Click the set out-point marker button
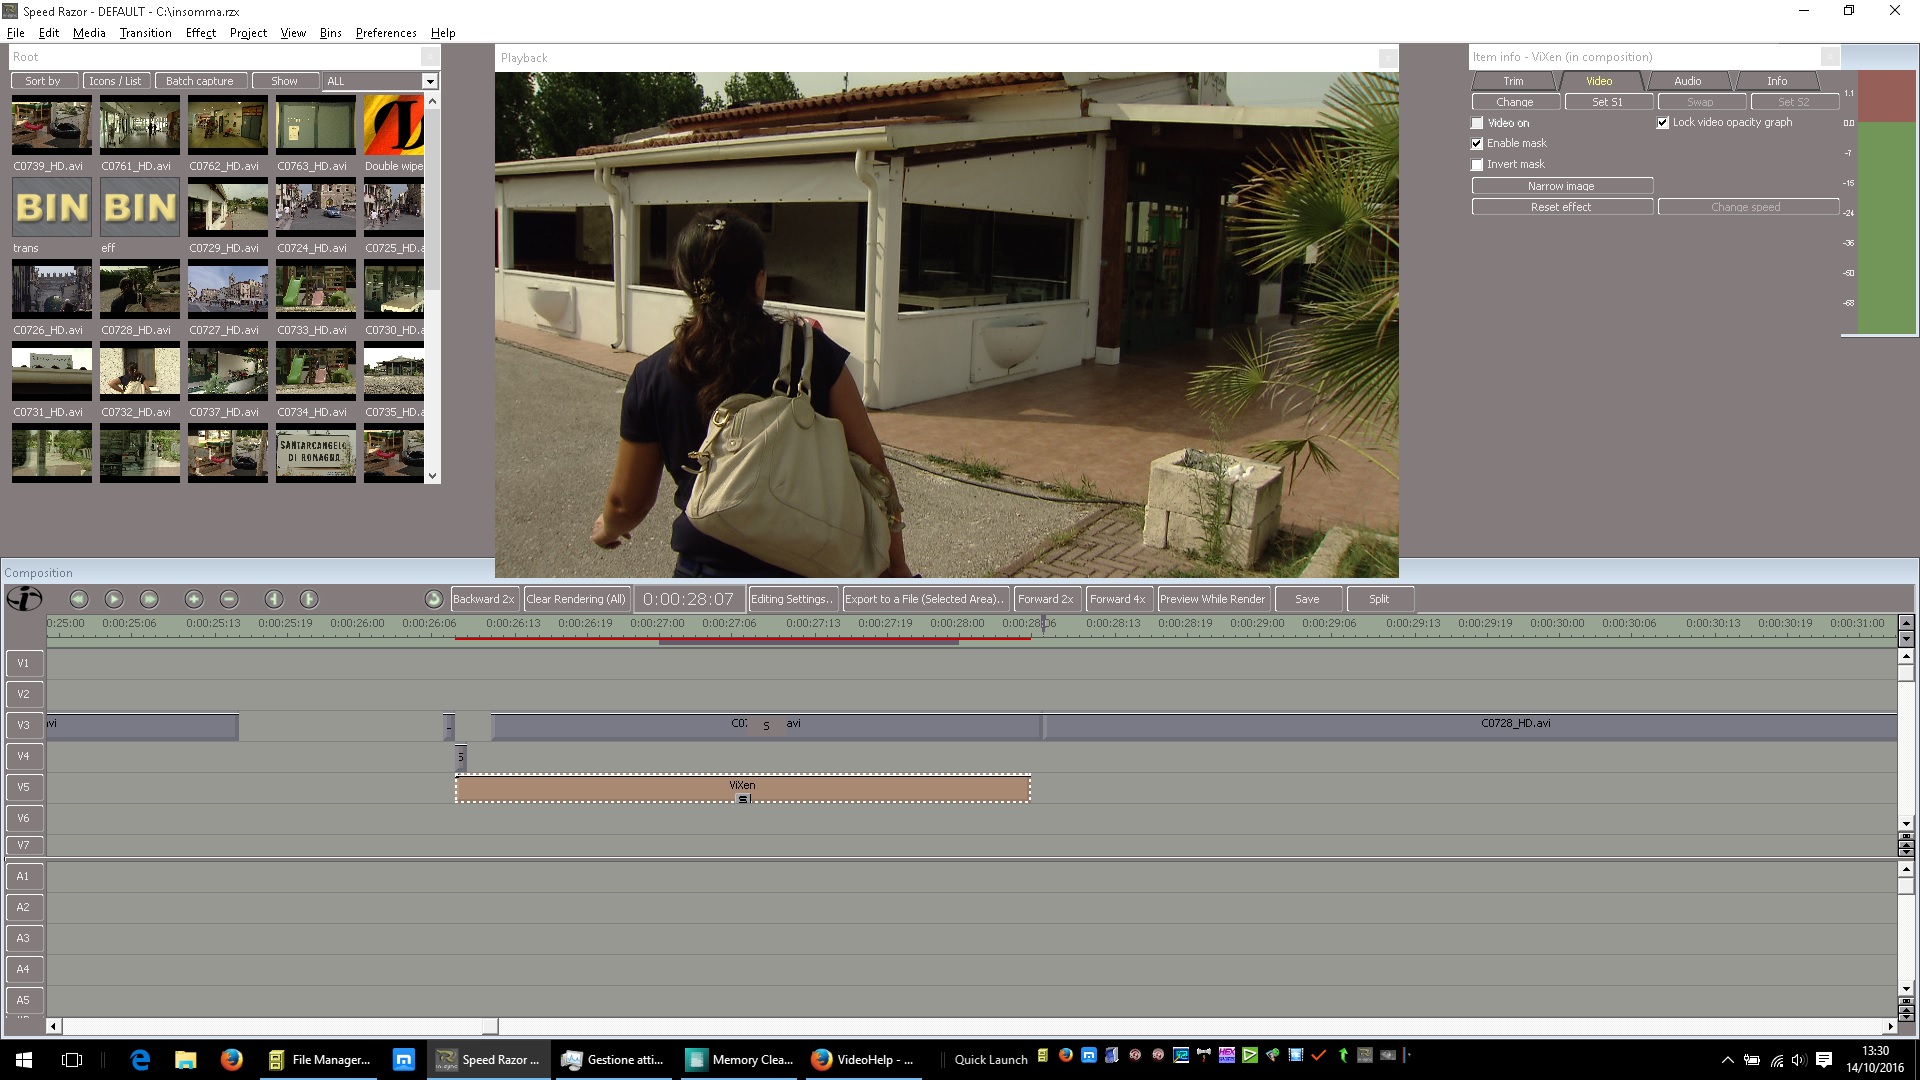Viewport: 1920px width, 1080px height. point(309,599)
